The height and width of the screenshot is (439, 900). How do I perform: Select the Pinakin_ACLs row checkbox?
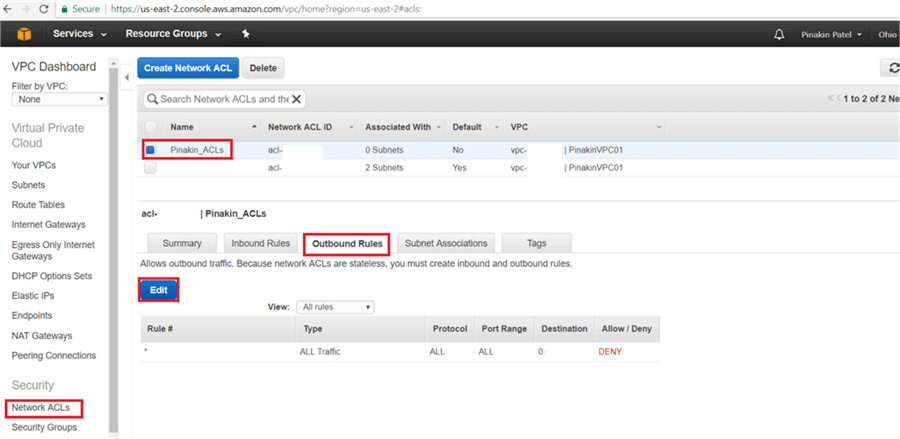(150, 150)
